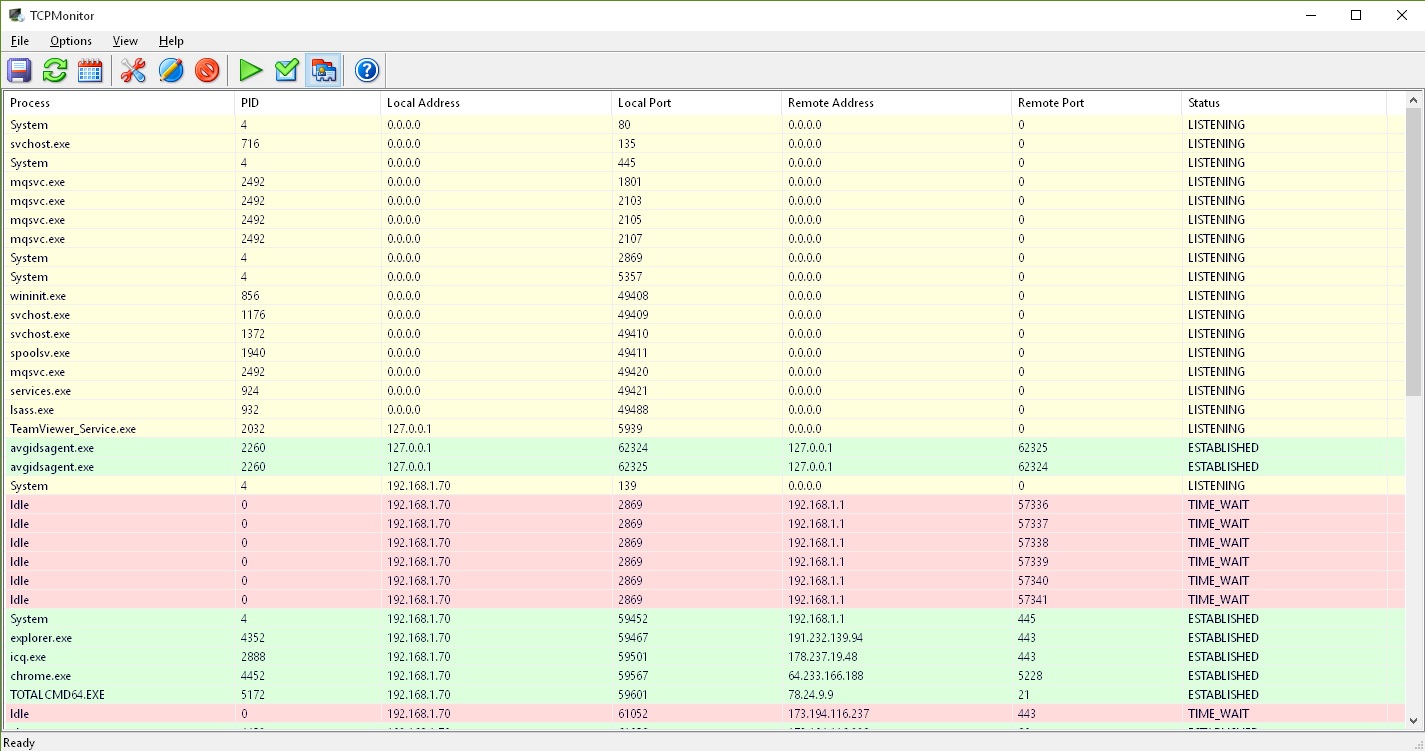Click the vertical scrollbar down arrow
This screenshot has width=1425, height=751.
1414,720
